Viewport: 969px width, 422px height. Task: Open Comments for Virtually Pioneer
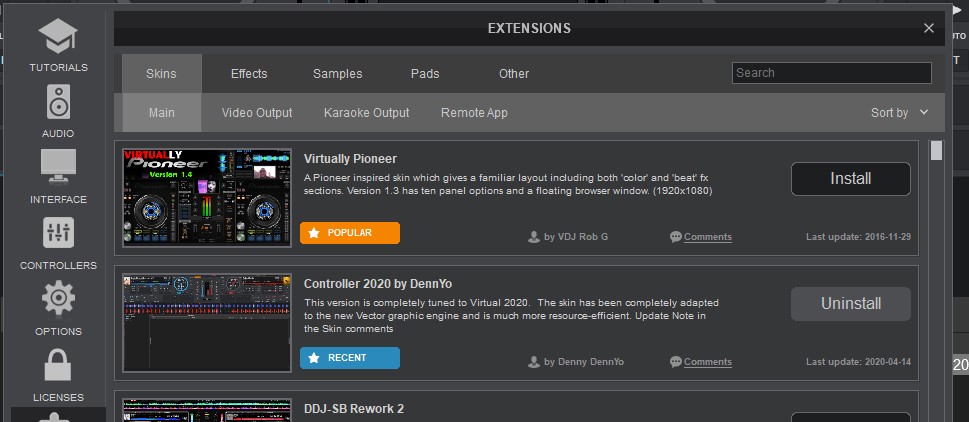coord(708,237)
